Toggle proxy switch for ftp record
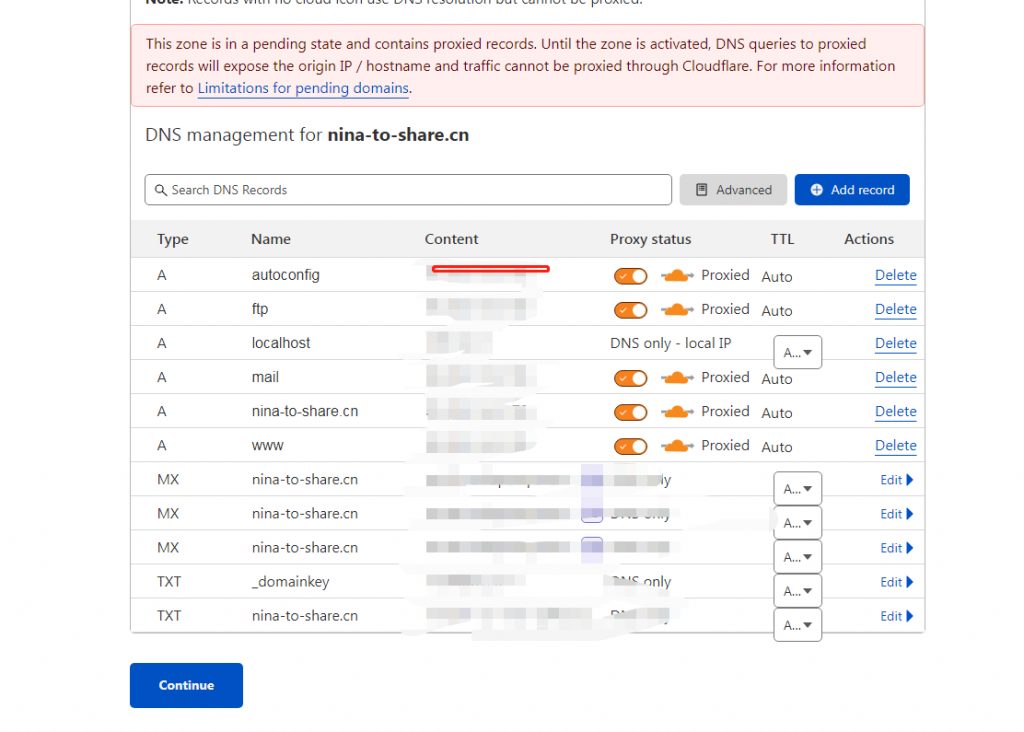The image size is (1024, 732). [630, 310]
